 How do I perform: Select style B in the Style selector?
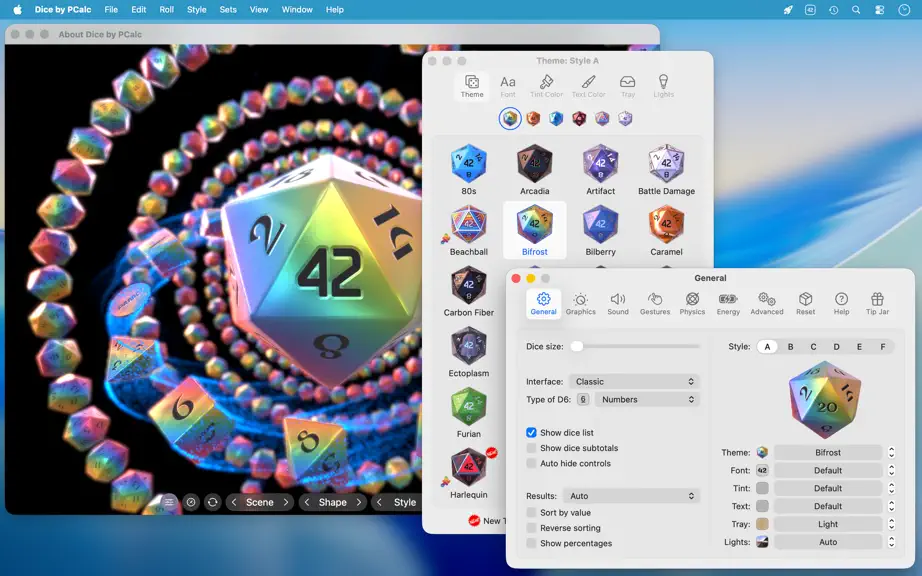tap(790, 347)
